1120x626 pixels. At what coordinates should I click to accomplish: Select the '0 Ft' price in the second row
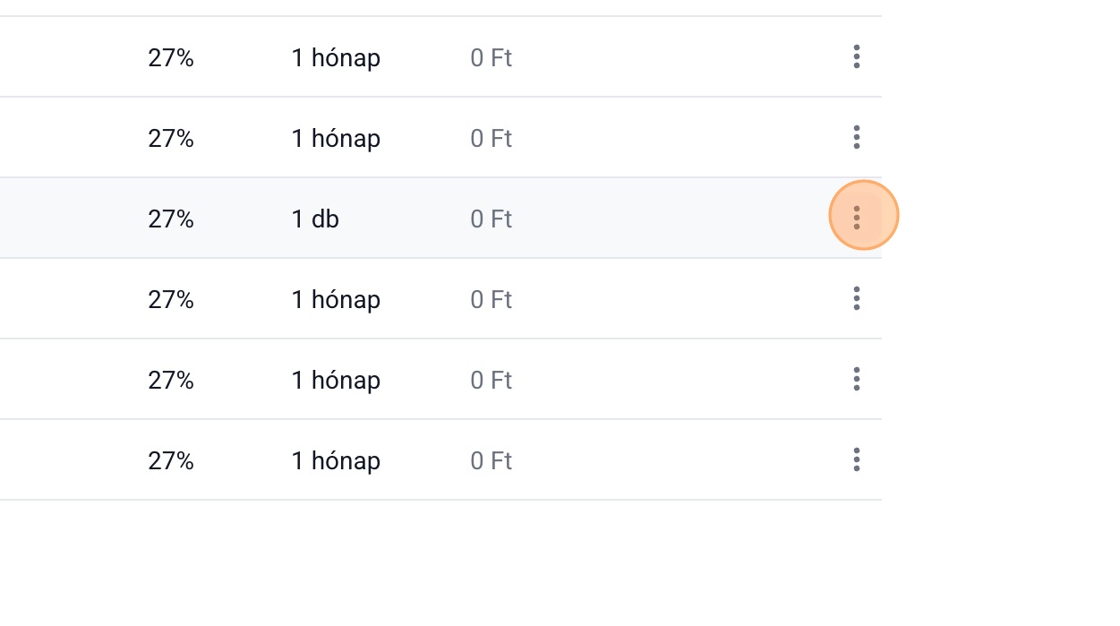coord(491,138)
